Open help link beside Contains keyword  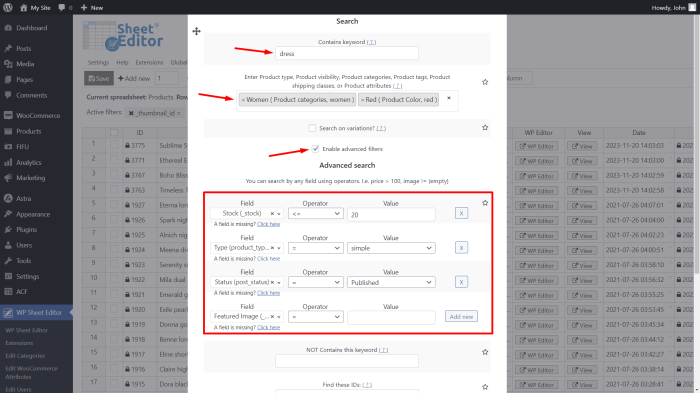click(x=371, y=42)
